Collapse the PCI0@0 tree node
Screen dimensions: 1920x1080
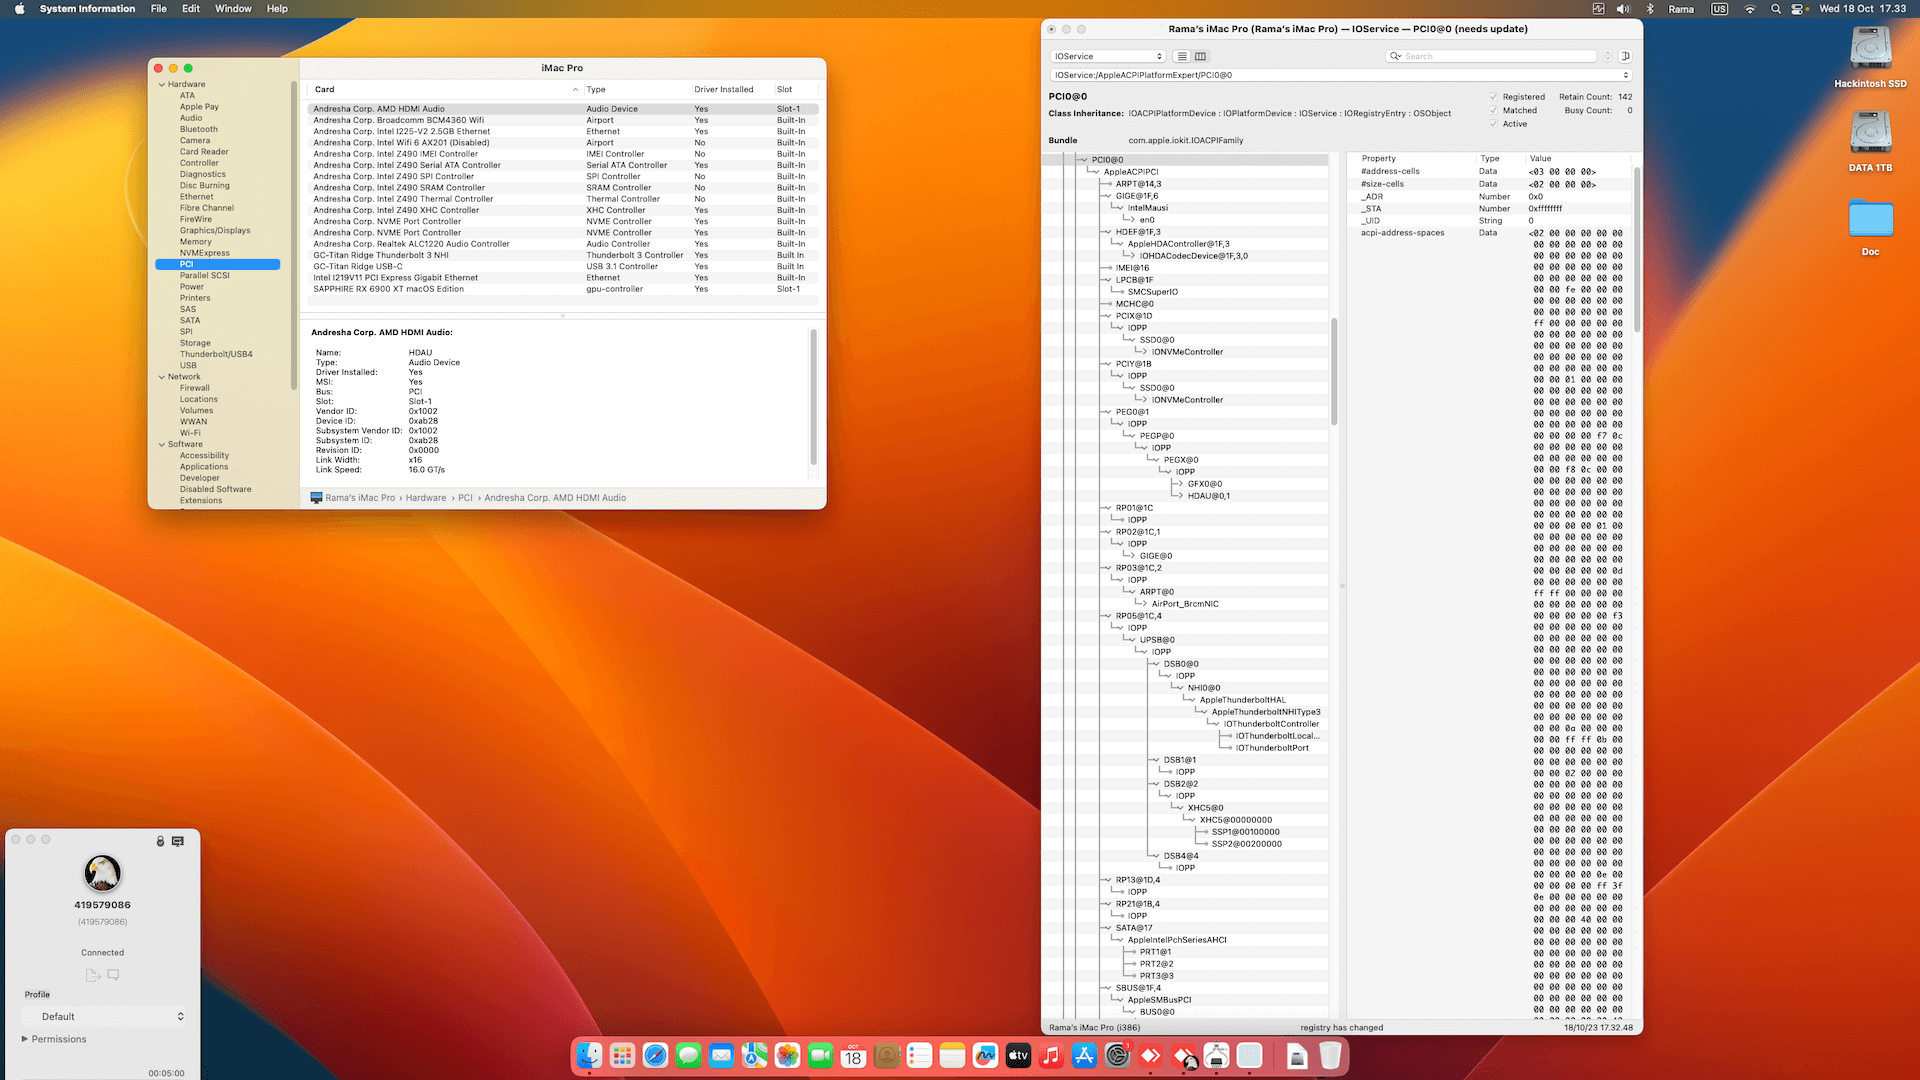1083,160
